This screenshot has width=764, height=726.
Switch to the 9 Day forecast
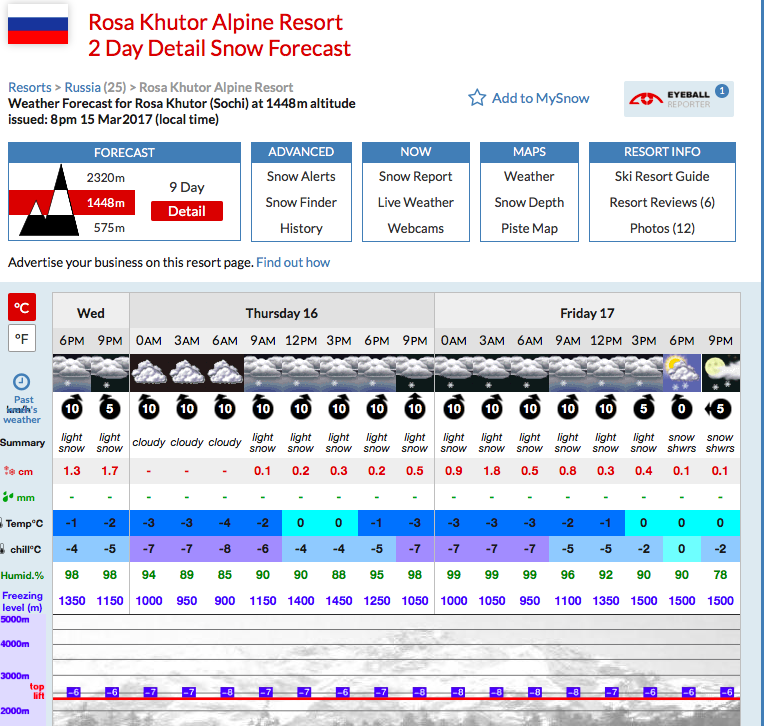(187, 187)
